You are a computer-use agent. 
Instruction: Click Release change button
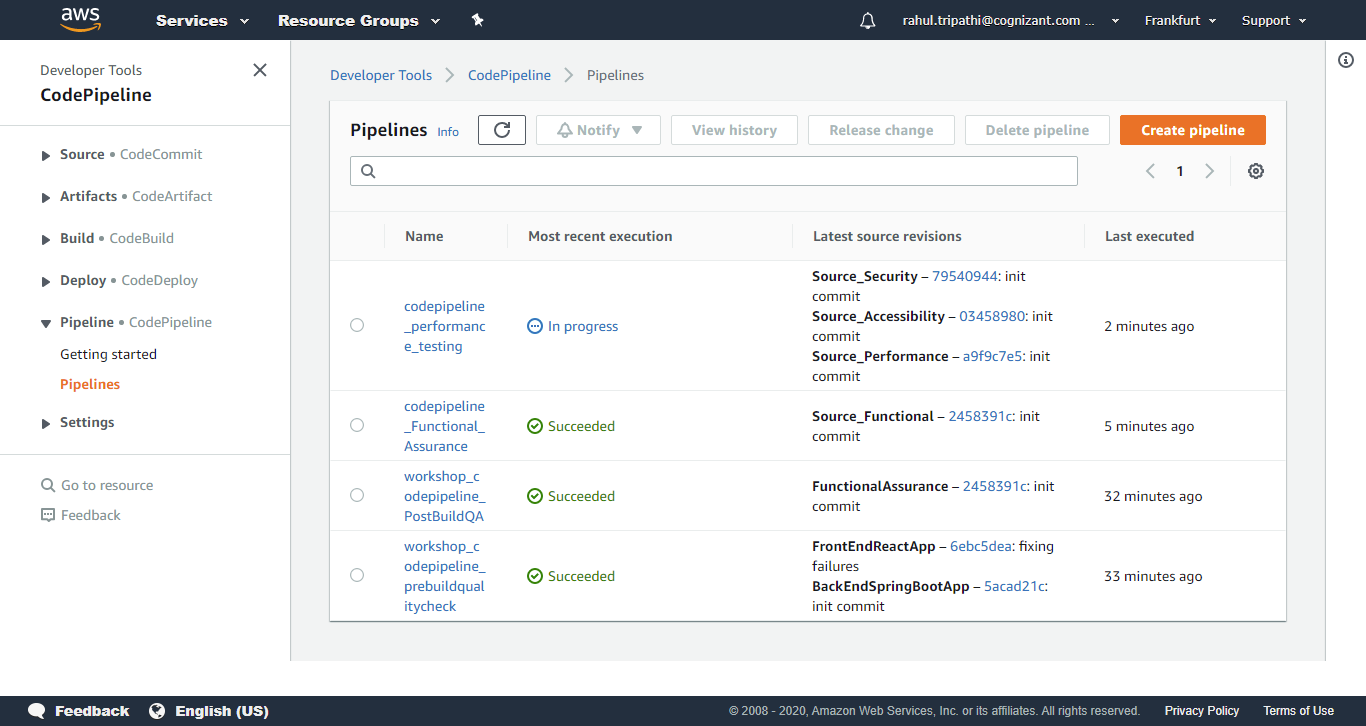coord(881,130)
